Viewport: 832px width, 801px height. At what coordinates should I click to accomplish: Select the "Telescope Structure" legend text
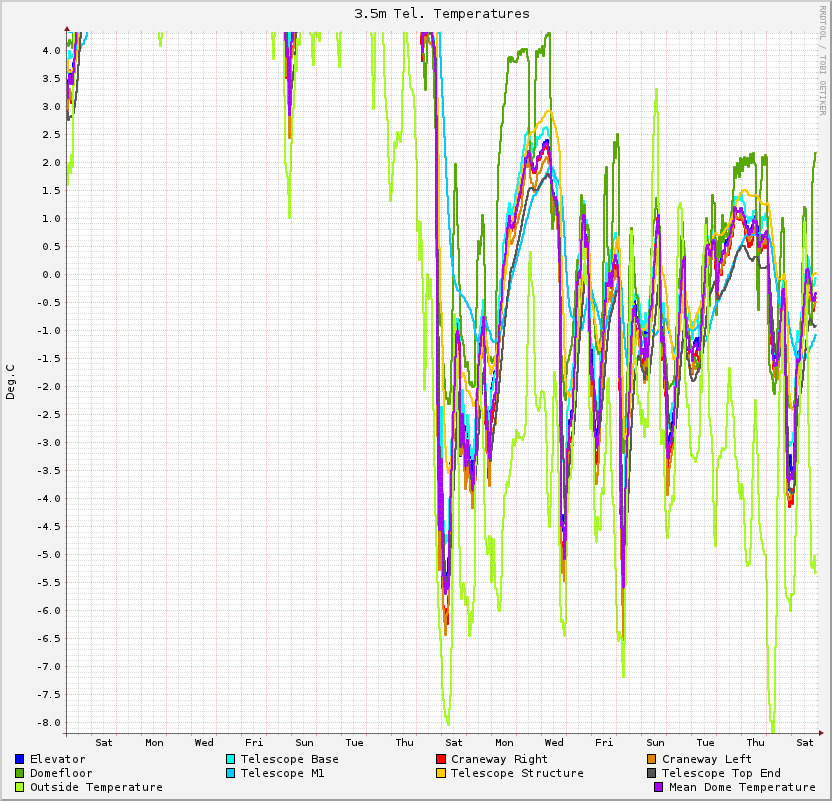[x=517, y=773]
